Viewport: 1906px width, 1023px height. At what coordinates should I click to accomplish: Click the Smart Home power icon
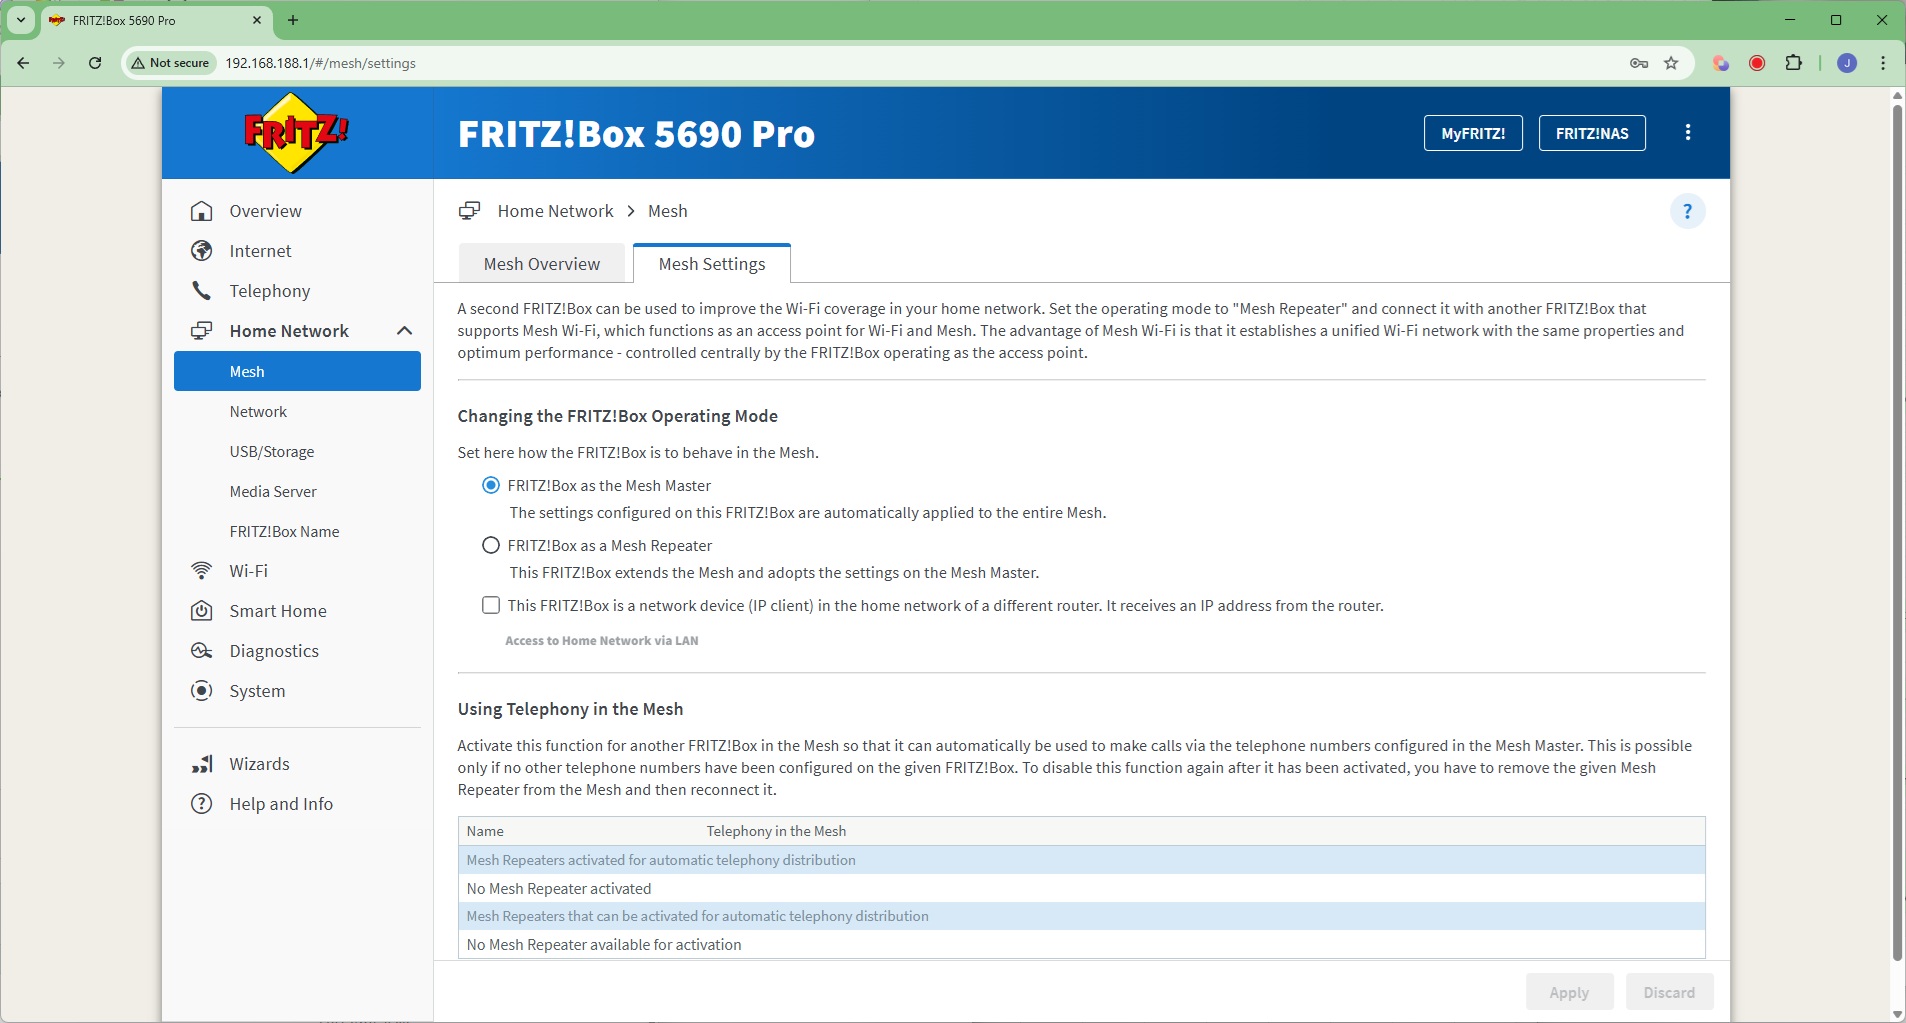pos(202,611)
